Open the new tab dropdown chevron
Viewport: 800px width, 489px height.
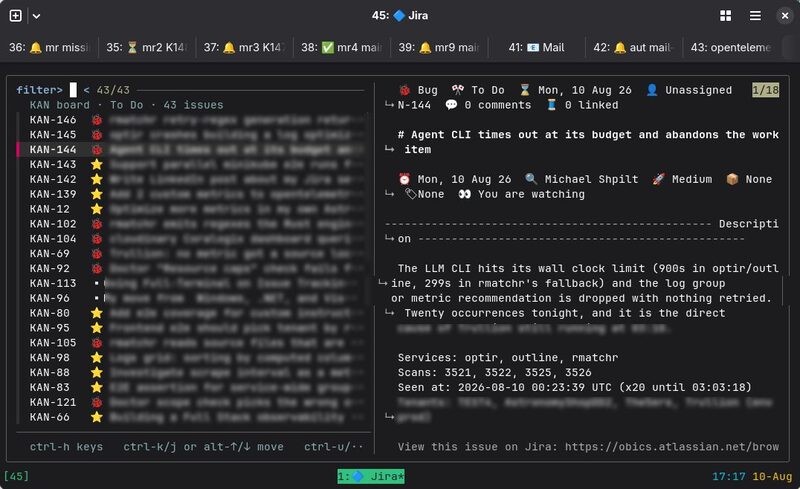tap(36, 16)
